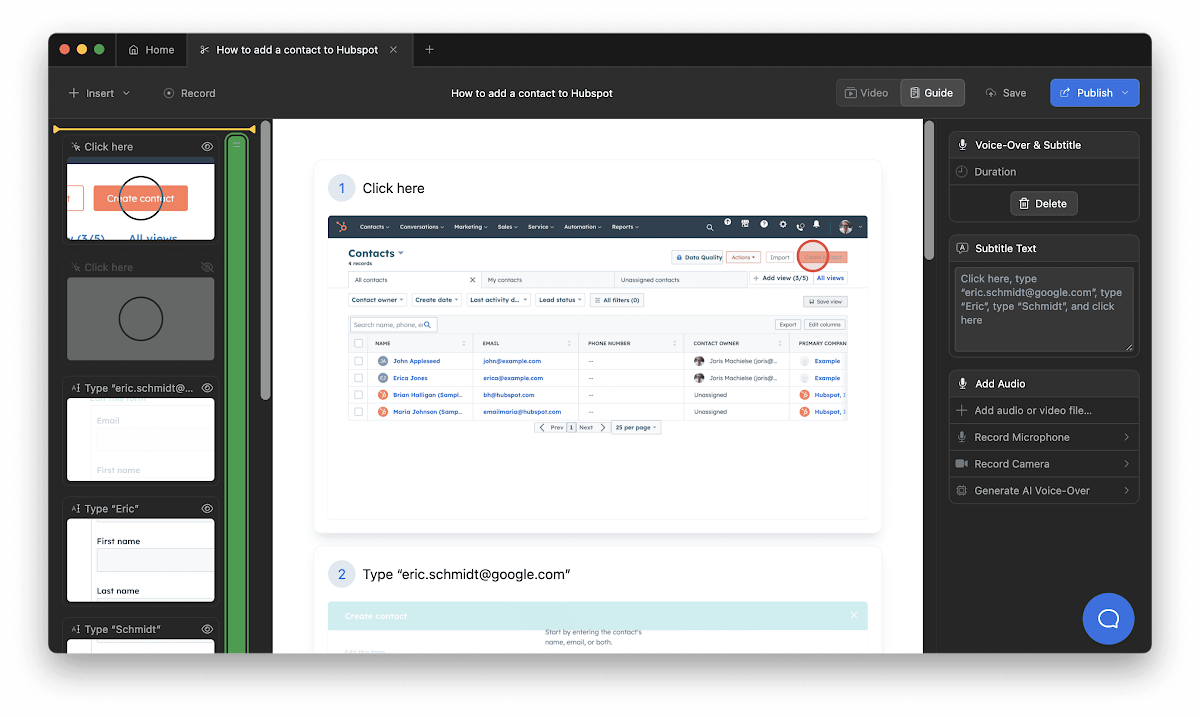Image resolution: width=1200 pixels, height=717 pixels.
Task: Click into the subtitle text box
Action: pos(1044,309)
